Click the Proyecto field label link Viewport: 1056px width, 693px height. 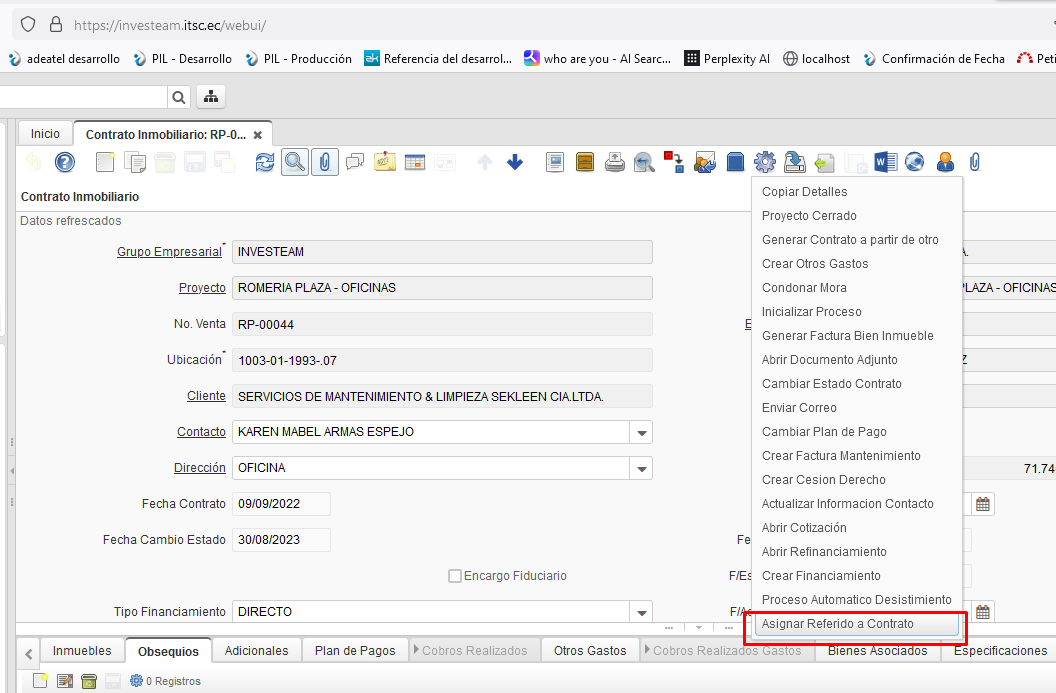pyautogui.click(x=202, y=288)
